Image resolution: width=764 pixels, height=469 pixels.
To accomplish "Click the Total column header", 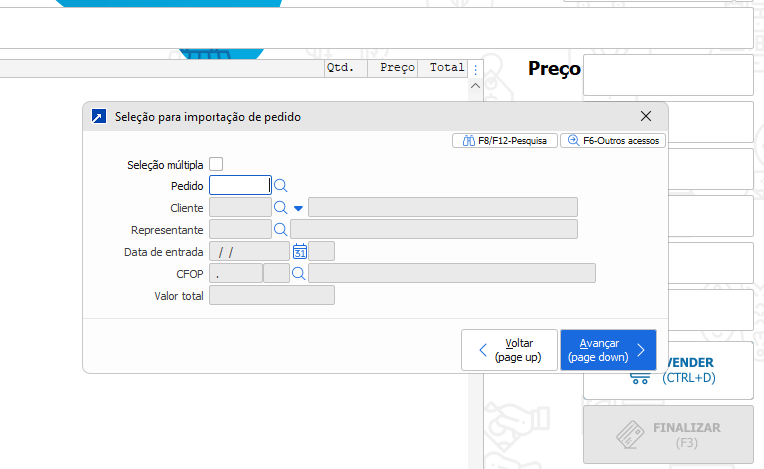I will [442, 68].
